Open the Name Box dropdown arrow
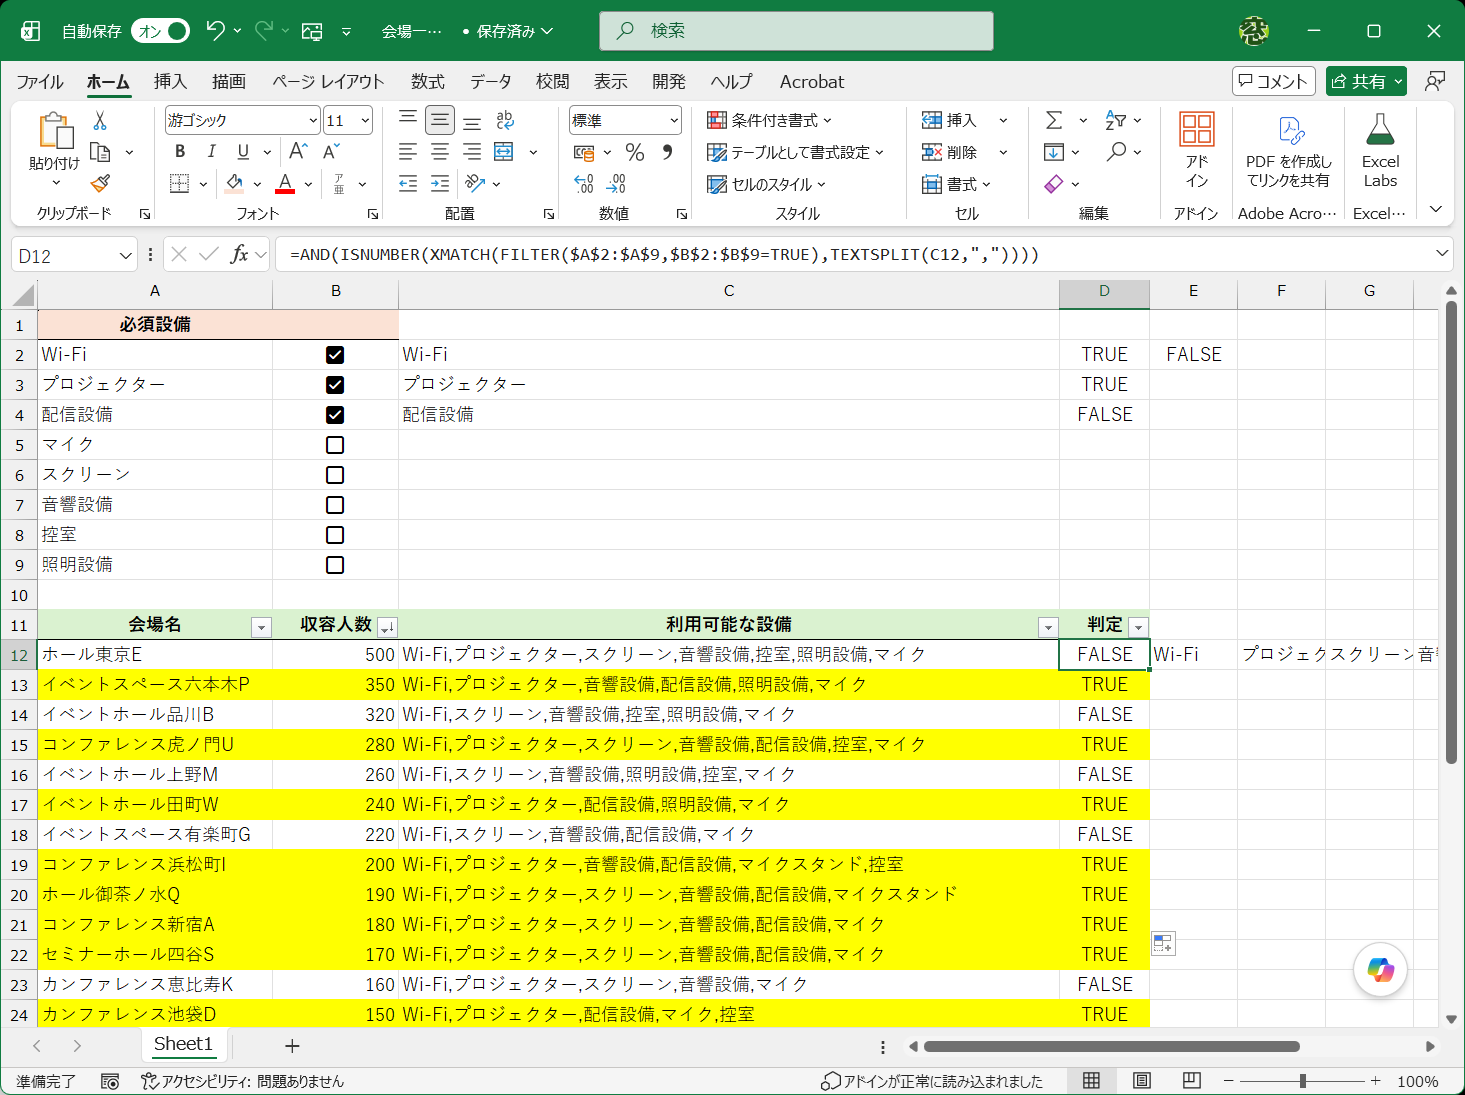Screen dimensions: 1465x1095 tap(125, 255)
